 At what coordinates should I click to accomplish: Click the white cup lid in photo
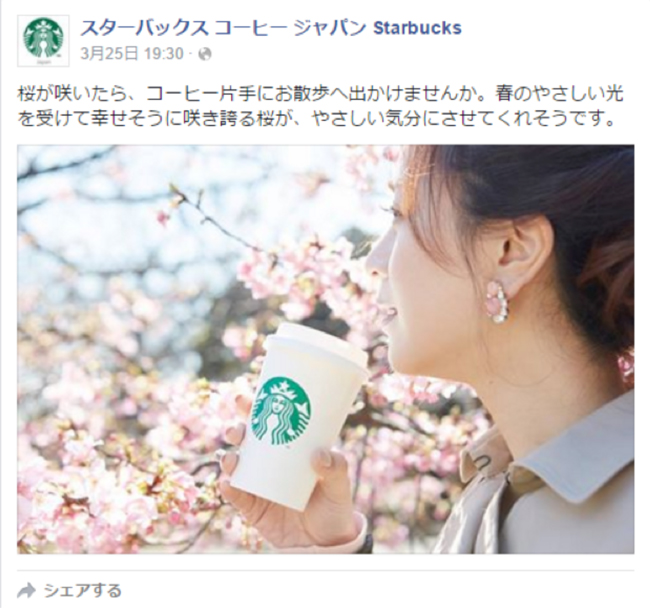[316, 348]
